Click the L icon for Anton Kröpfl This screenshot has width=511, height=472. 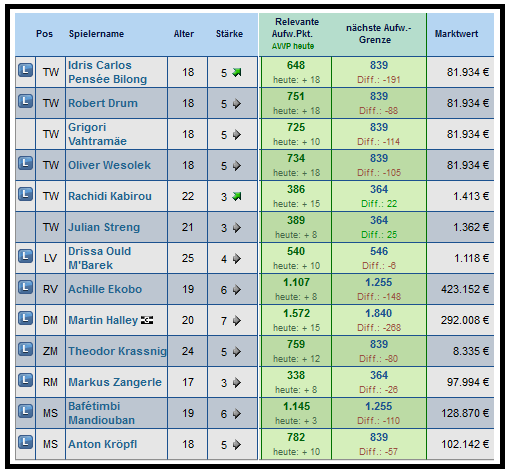pos(25,442)
